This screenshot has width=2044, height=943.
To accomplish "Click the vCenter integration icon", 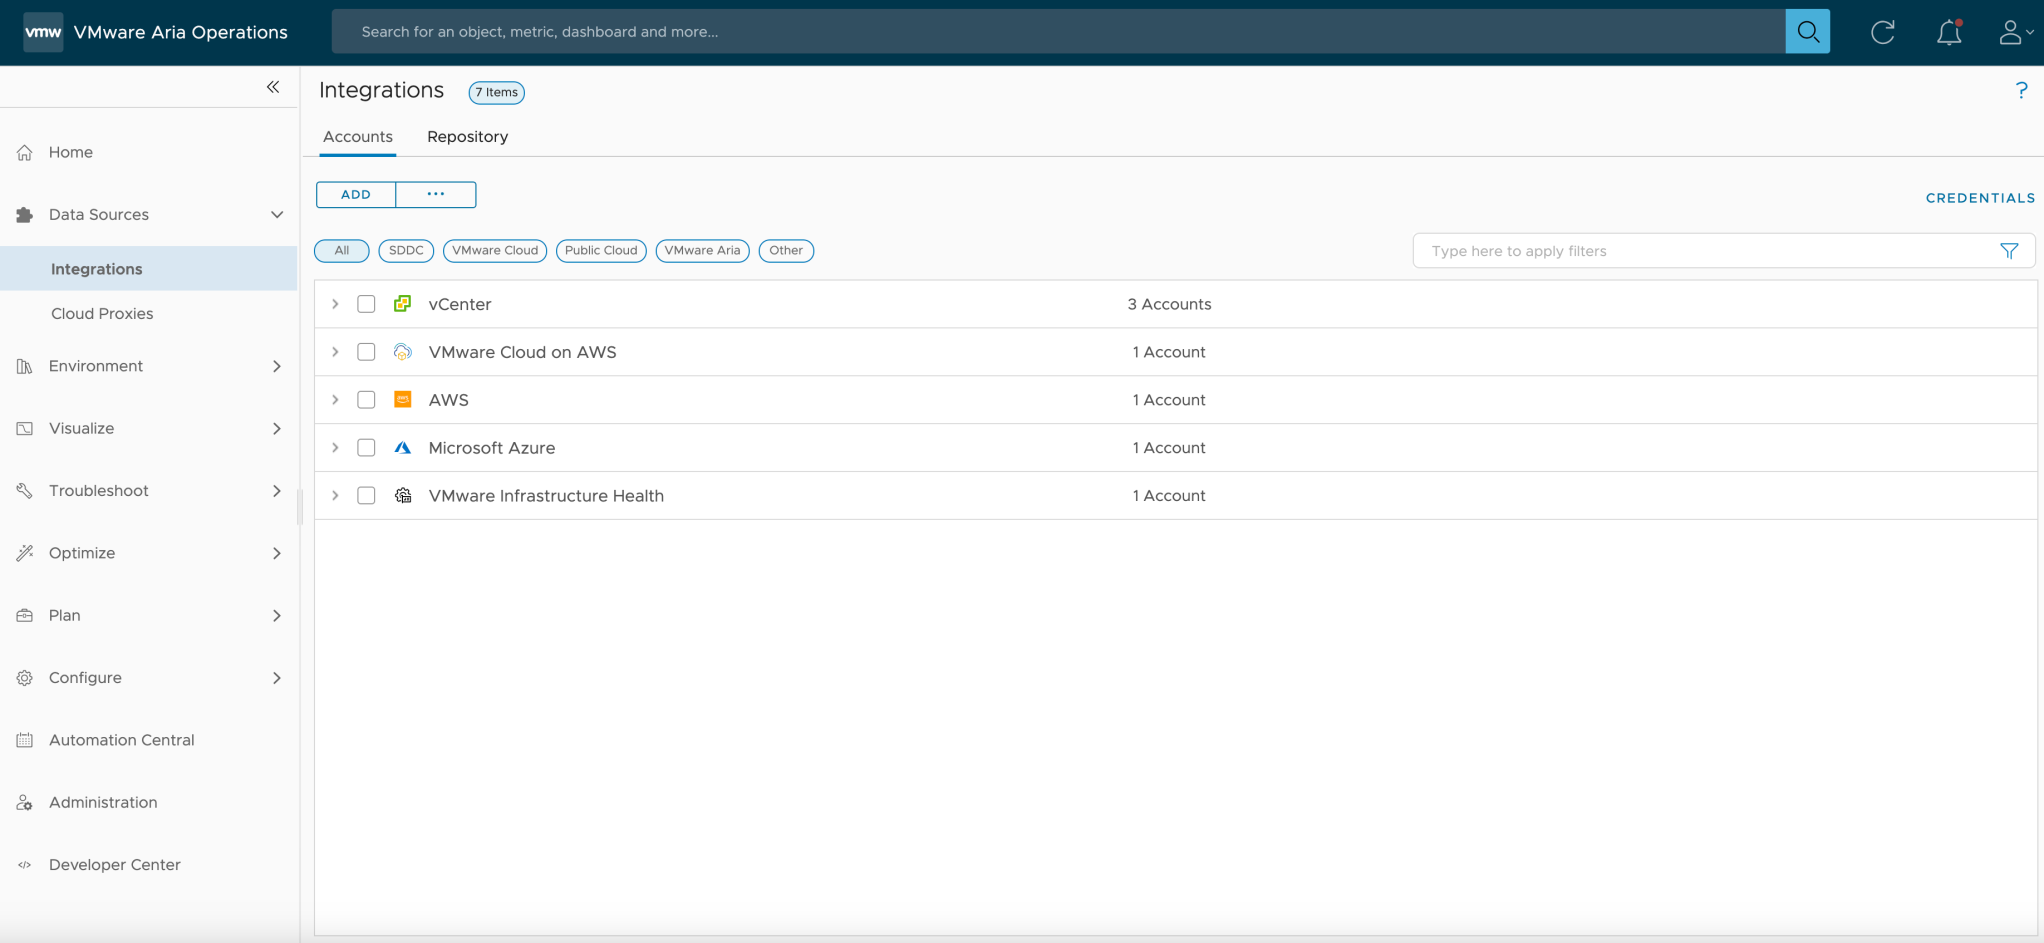I will point(402,303).
